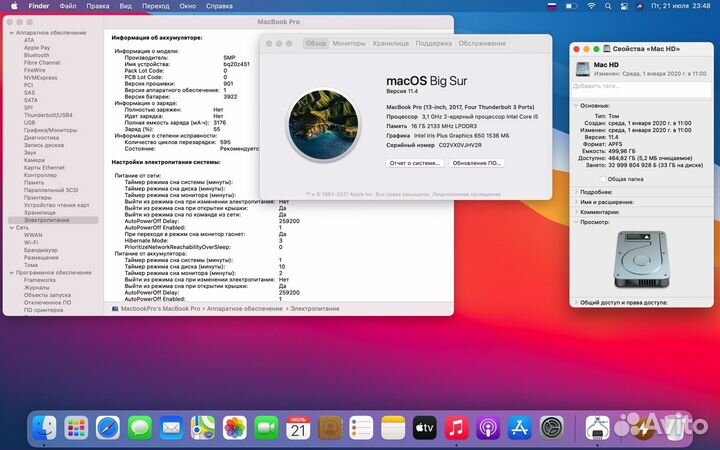Collapse Программное обеспечение tree group
Viewport: 720px width, 450px height.
click(11, 273)
